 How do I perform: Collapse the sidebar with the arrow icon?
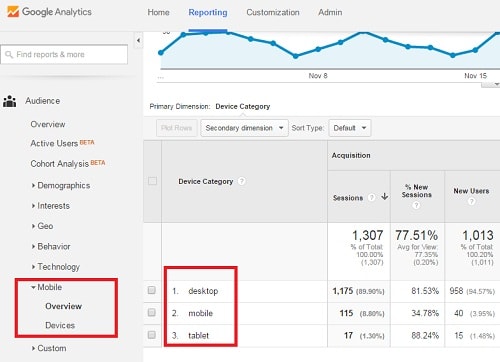point(138,41)
